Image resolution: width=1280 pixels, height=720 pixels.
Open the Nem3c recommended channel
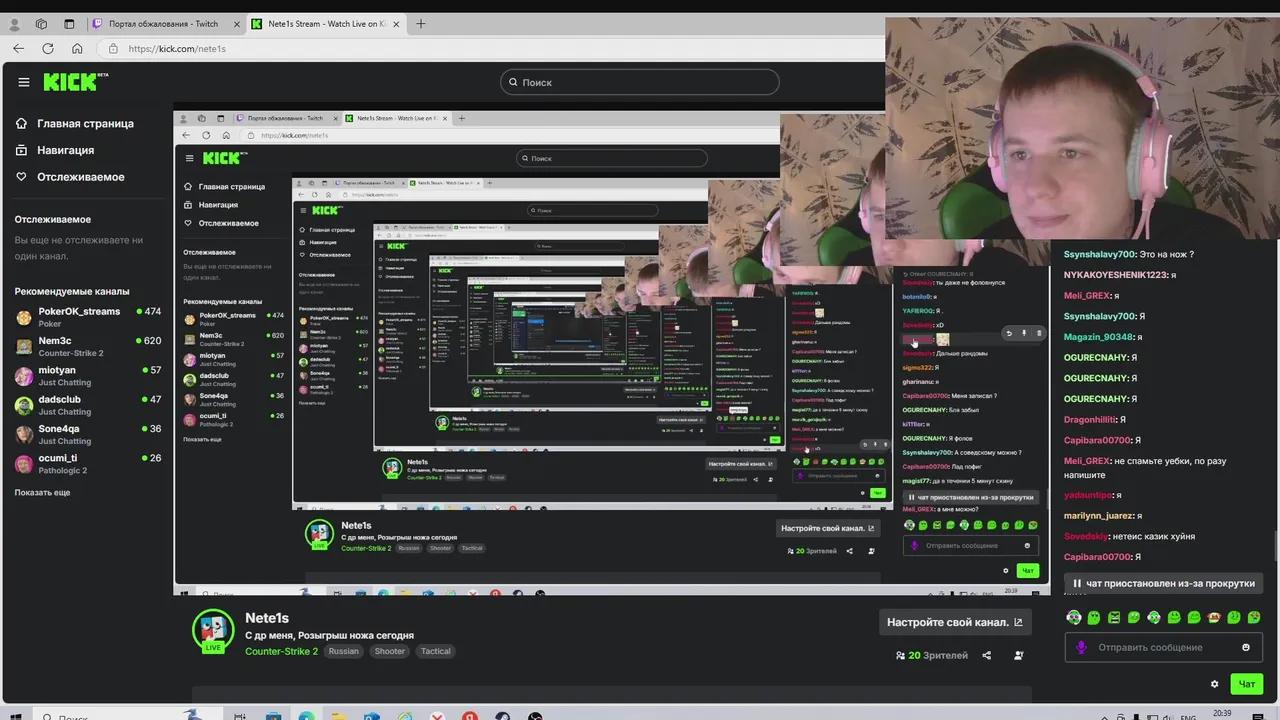tap(88, 346)
